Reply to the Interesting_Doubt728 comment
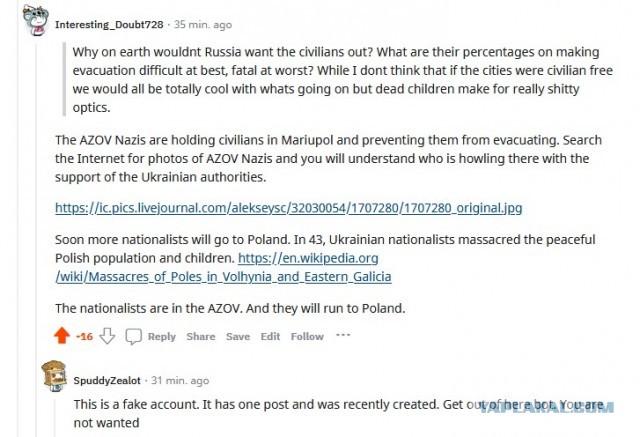Screen dimensions: 640x437 tap(162, 337)
